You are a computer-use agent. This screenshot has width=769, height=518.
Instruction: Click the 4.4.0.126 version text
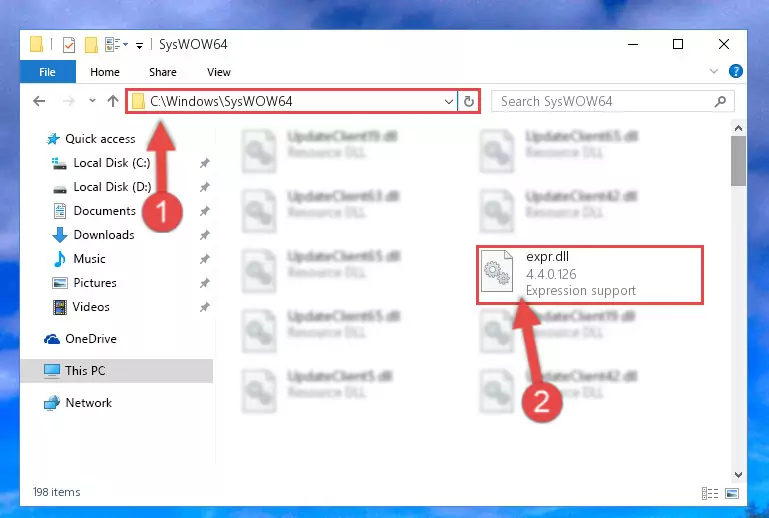tap(551, 274)
